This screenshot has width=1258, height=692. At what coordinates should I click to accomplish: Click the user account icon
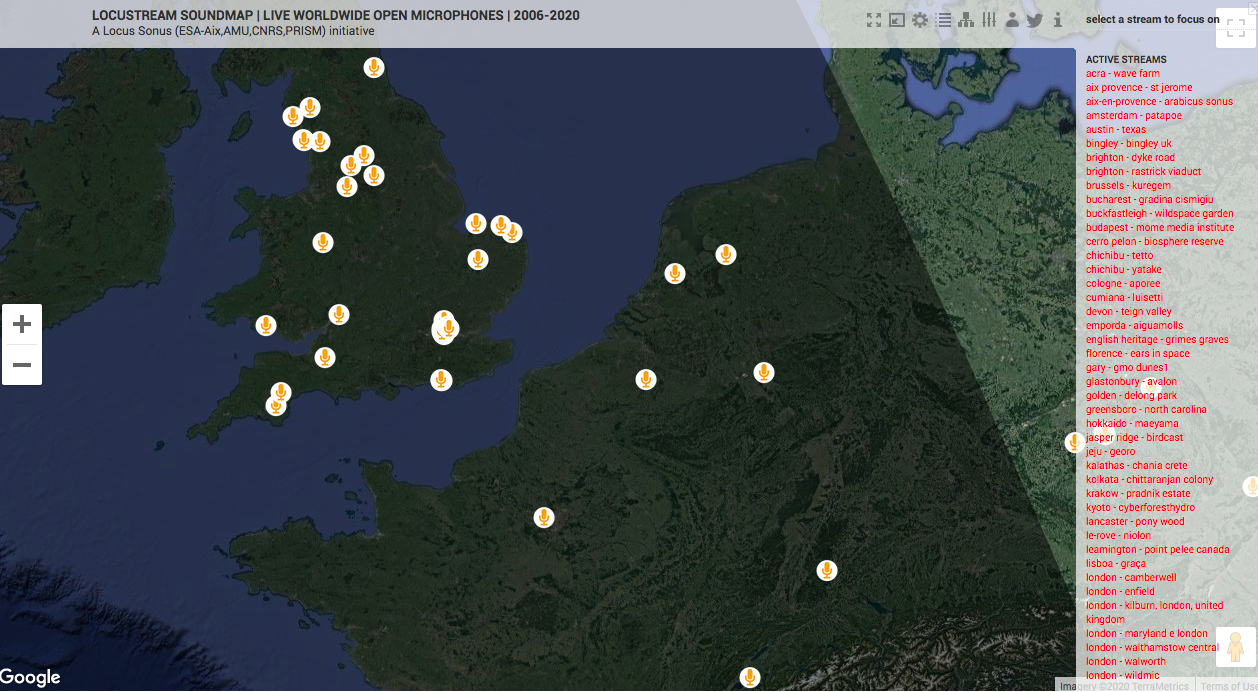click(x=1012, y=20)
